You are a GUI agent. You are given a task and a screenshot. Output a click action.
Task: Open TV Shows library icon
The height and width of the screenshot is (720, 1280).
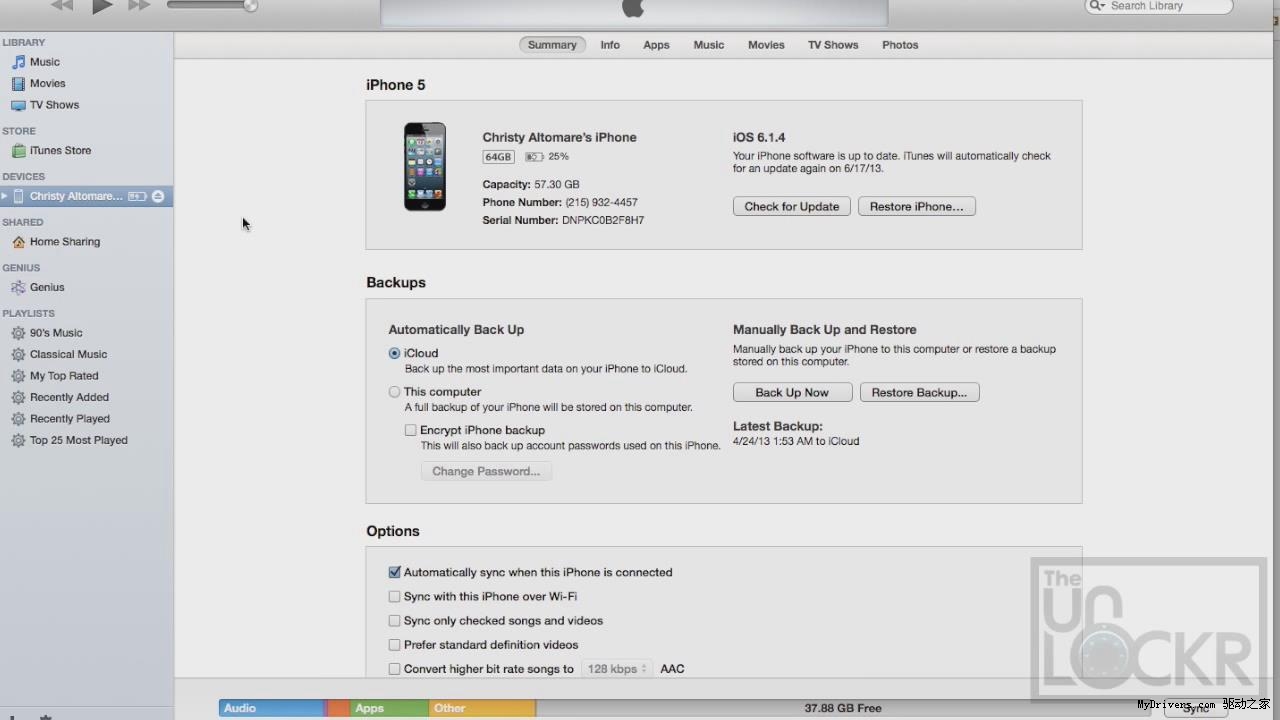[18, 105]
